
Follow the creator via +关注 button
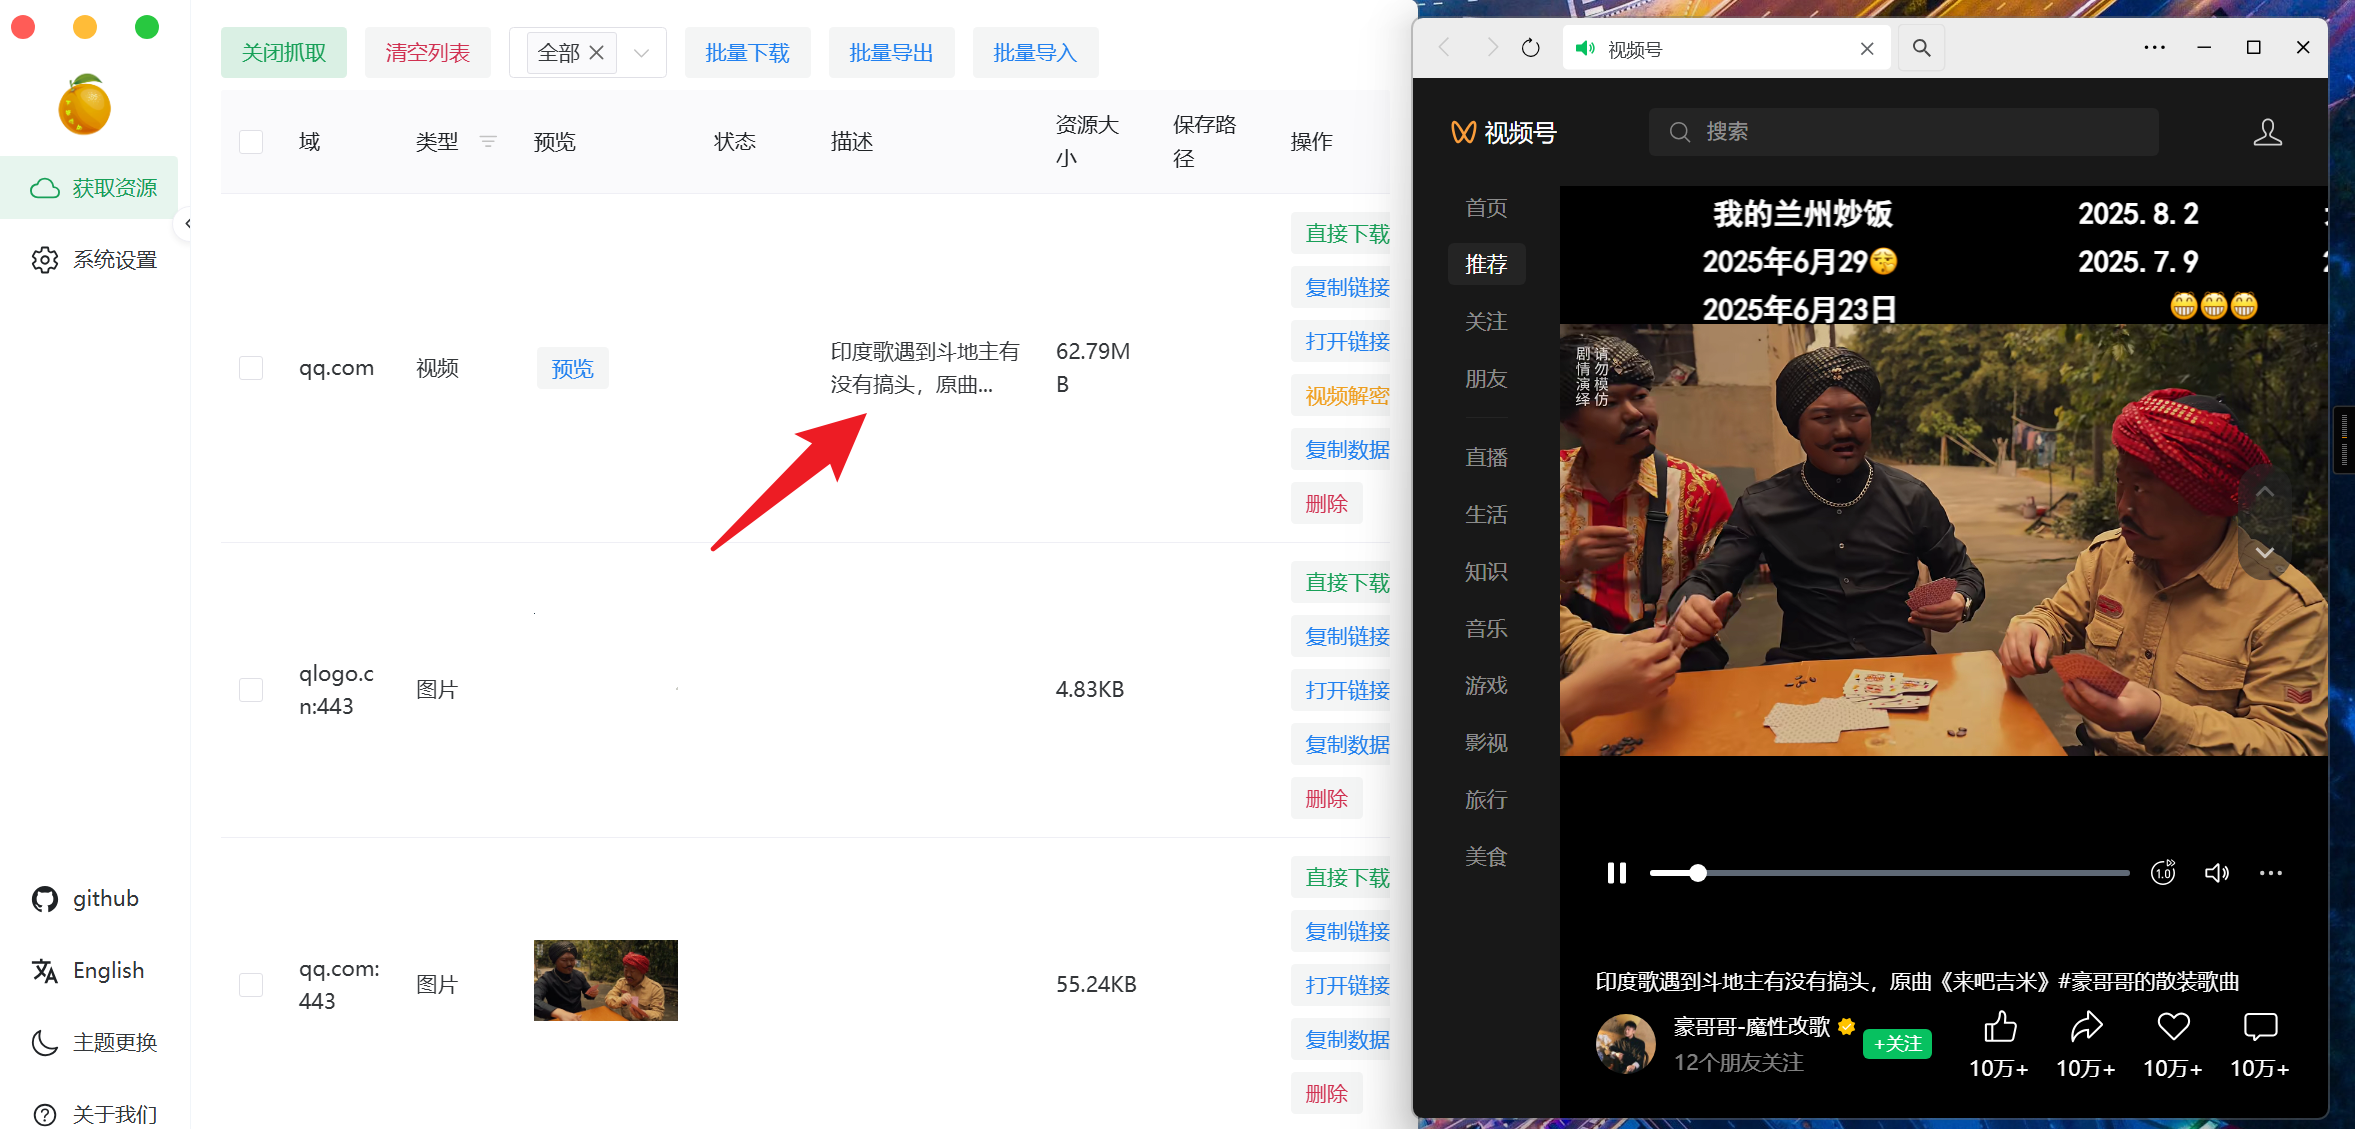[x=1897, y=1043]
